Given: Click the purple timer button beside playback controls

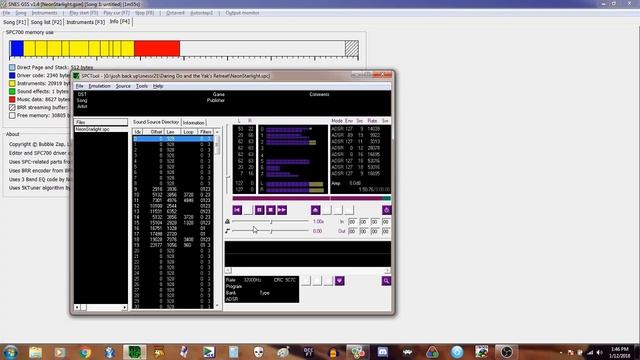Looking at the screenshot, I should (386, 210).
